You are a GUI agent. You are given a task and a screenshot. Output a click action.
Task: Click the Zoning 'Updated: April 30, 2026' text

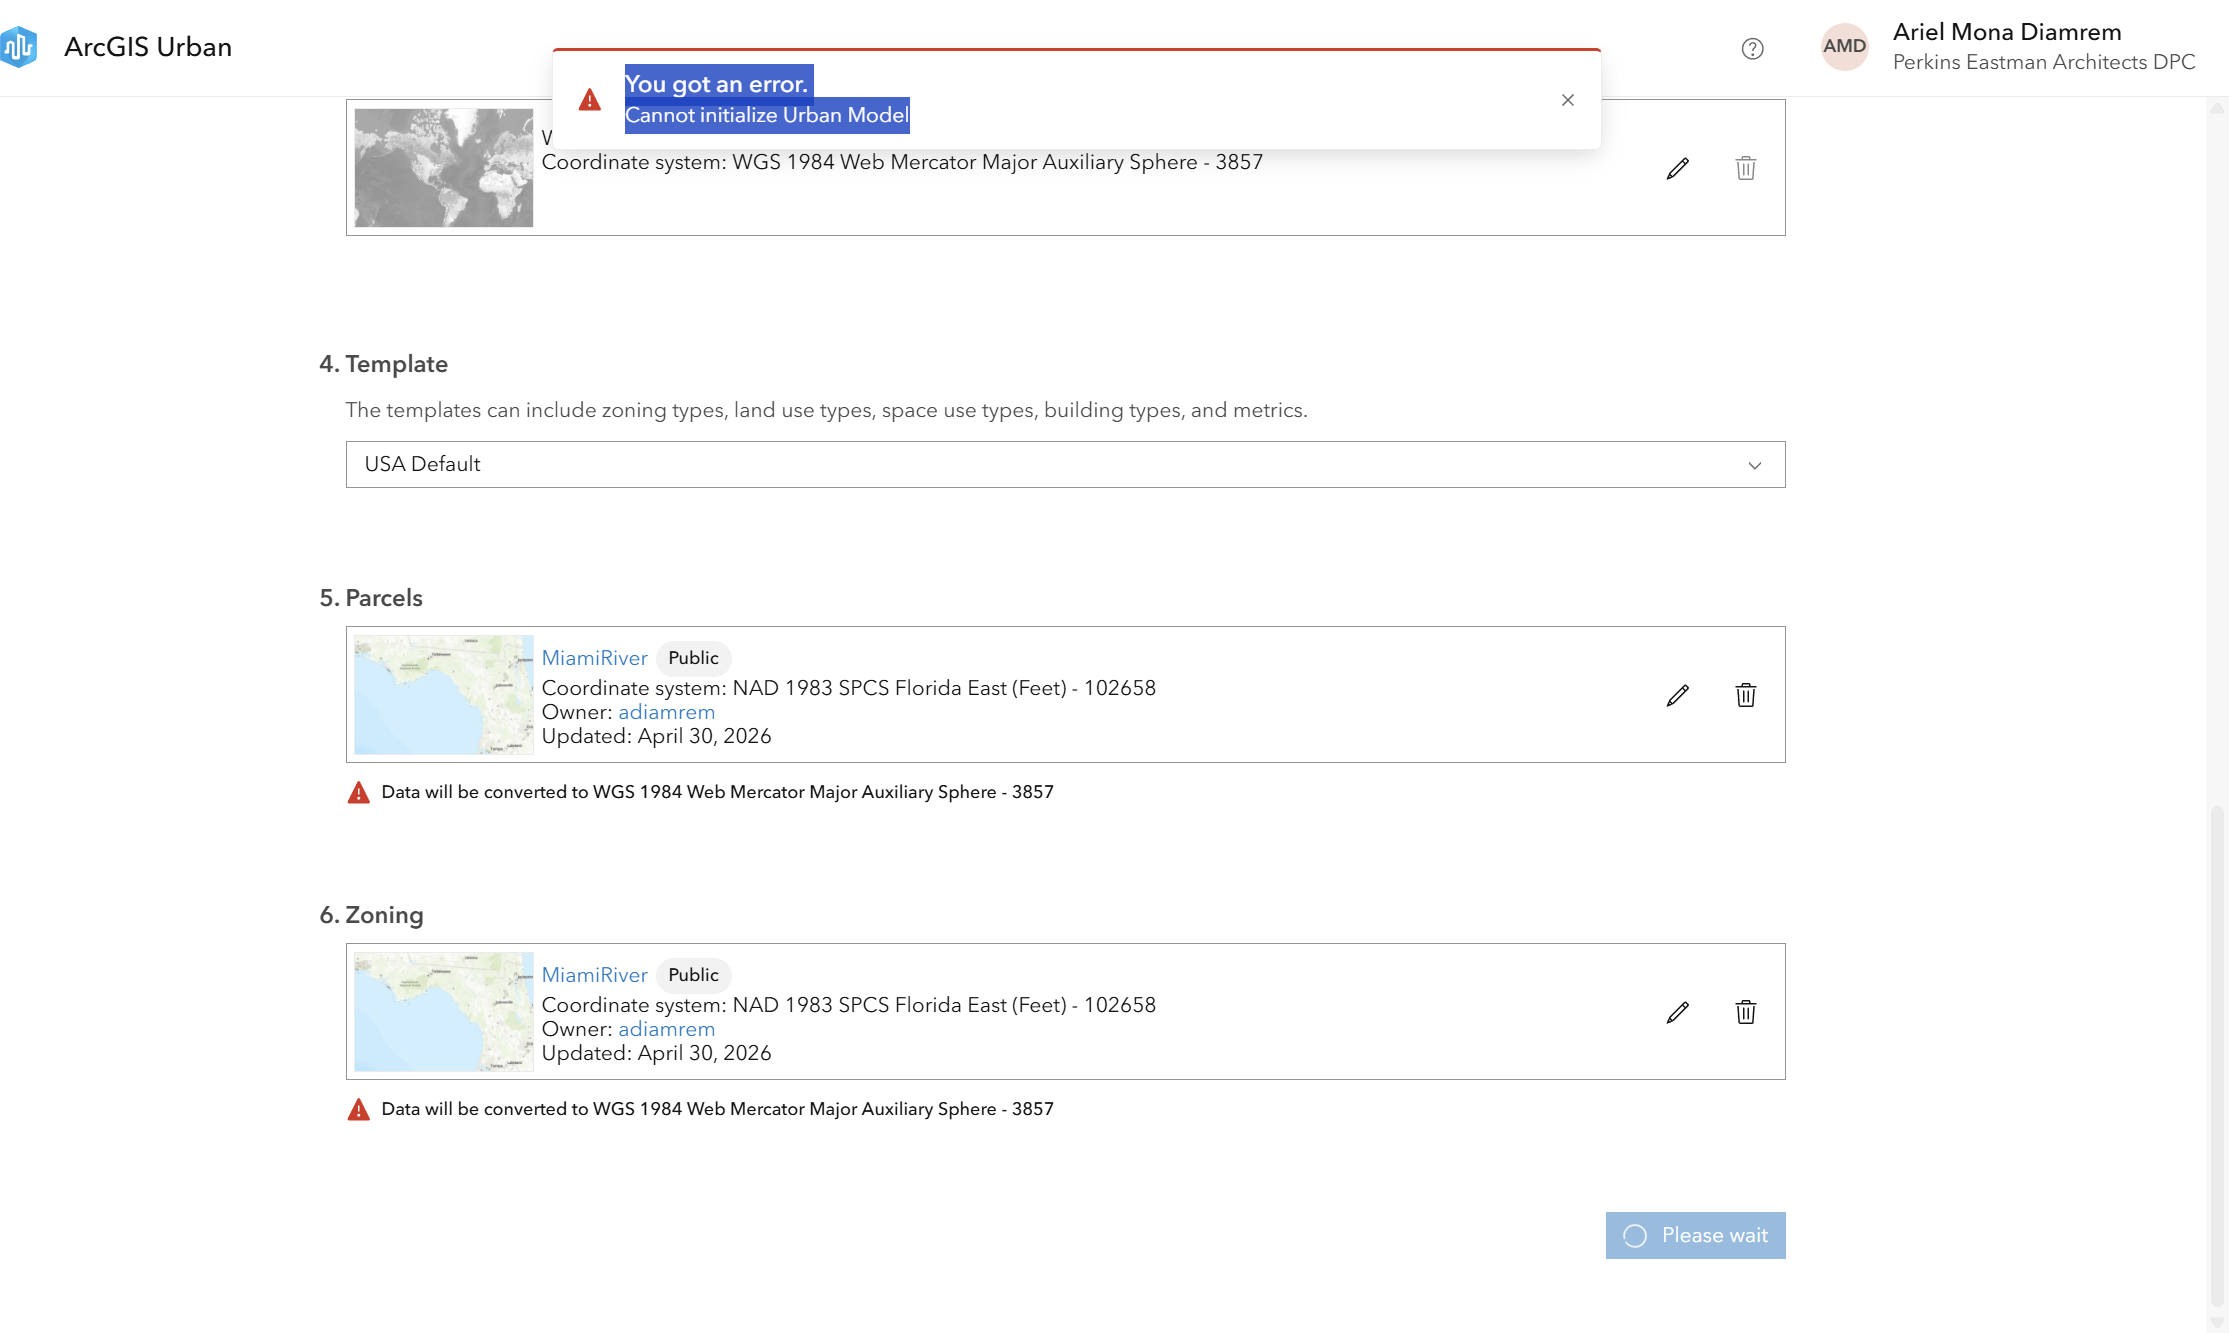click(656, 1053)
